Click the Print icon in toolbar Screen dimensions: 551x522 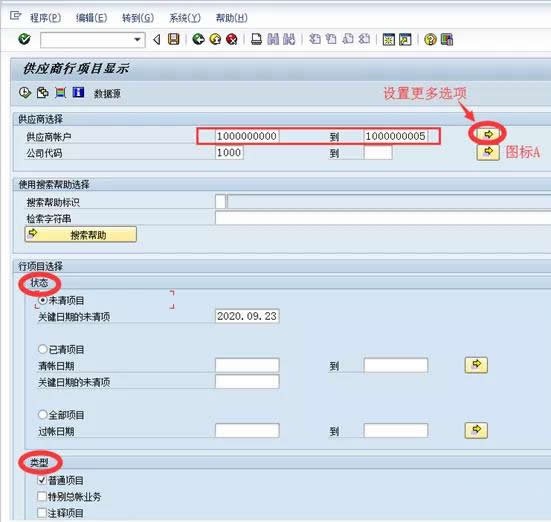coord(257,39)
